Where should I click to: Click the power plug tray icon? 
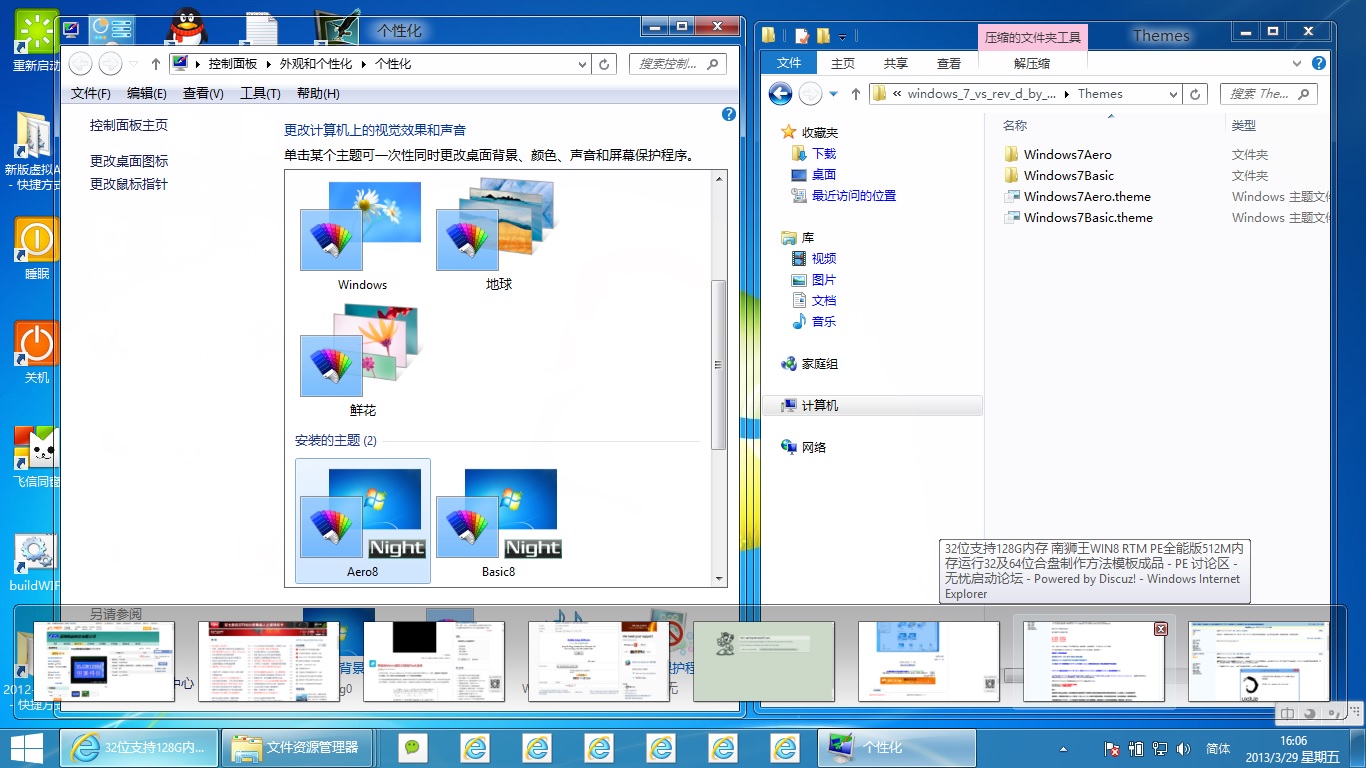pyautogui.click(x=1136, y=748)
